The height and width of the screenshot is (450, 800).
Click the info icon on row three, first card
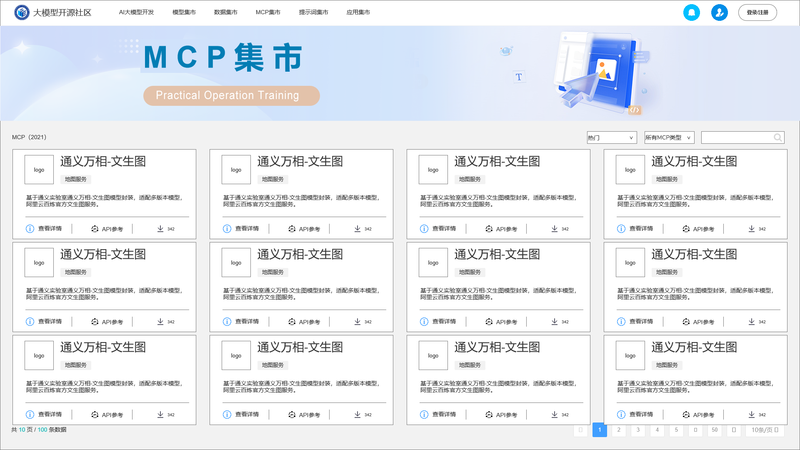click(30, 414)
